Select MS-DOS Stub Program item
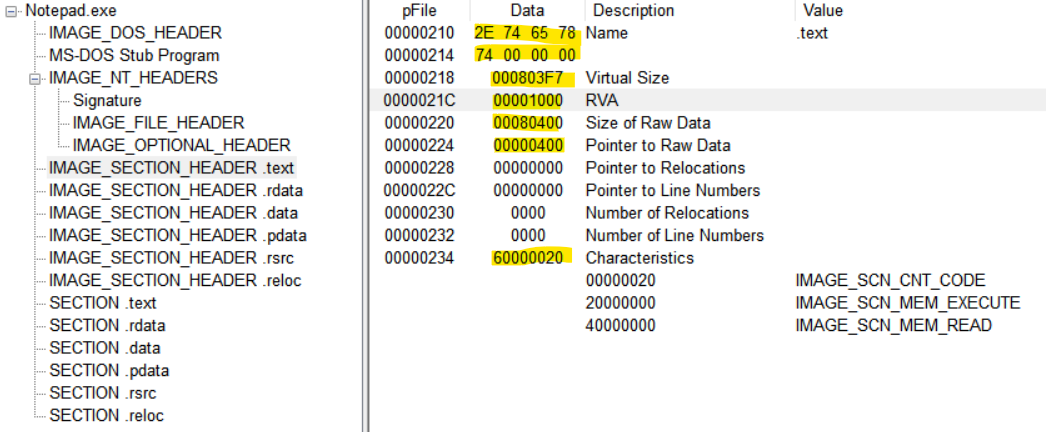Viewport: 1046px width, 432px height. pyautogui.click(x=134, y=55)
